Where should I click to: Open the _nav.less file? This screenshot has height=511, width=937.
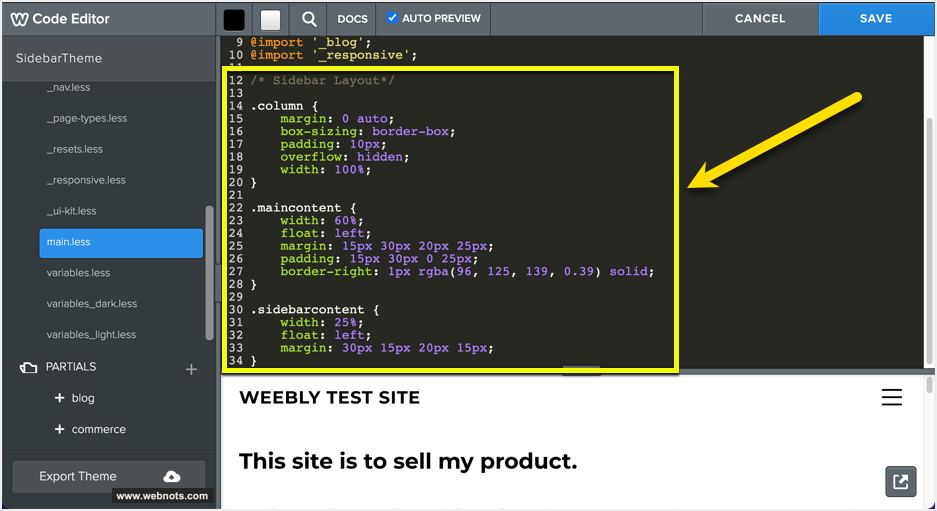coord(68,88)
